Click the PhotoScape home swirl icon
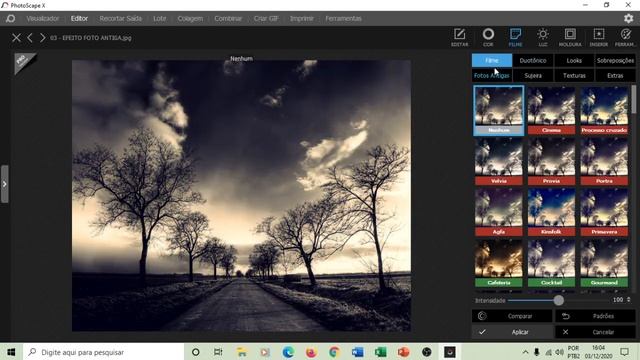Viewport: 640px width, 360px height. click(10, 18)
